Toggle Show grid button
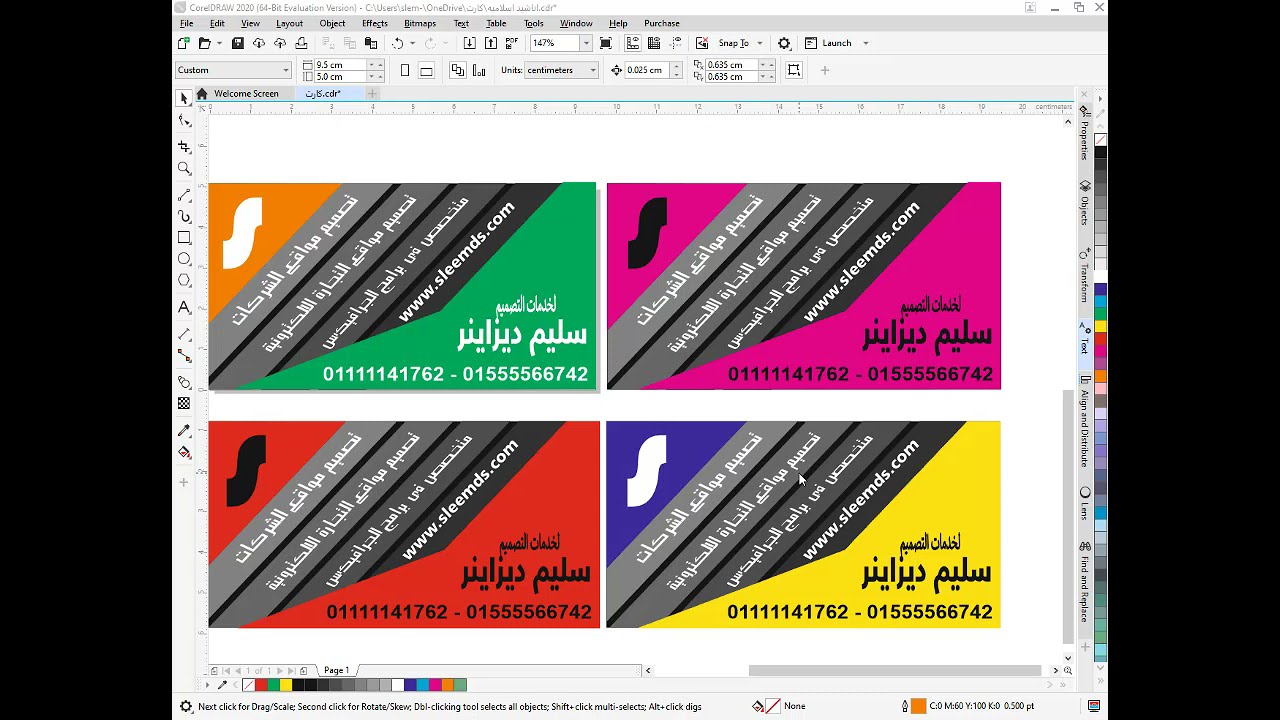The width and height of the screenshot is (1280, 720). point(654,43)
